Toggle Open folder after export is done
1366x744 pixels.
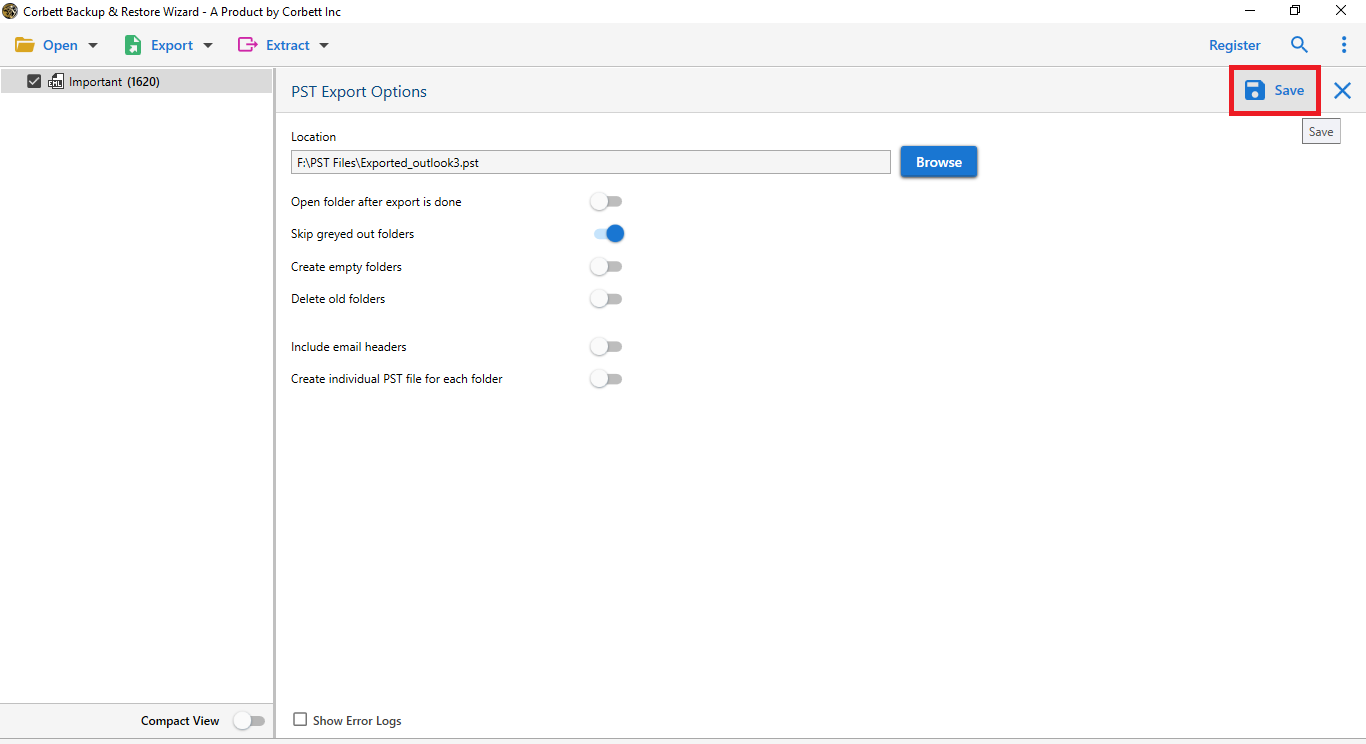[606, 202]
